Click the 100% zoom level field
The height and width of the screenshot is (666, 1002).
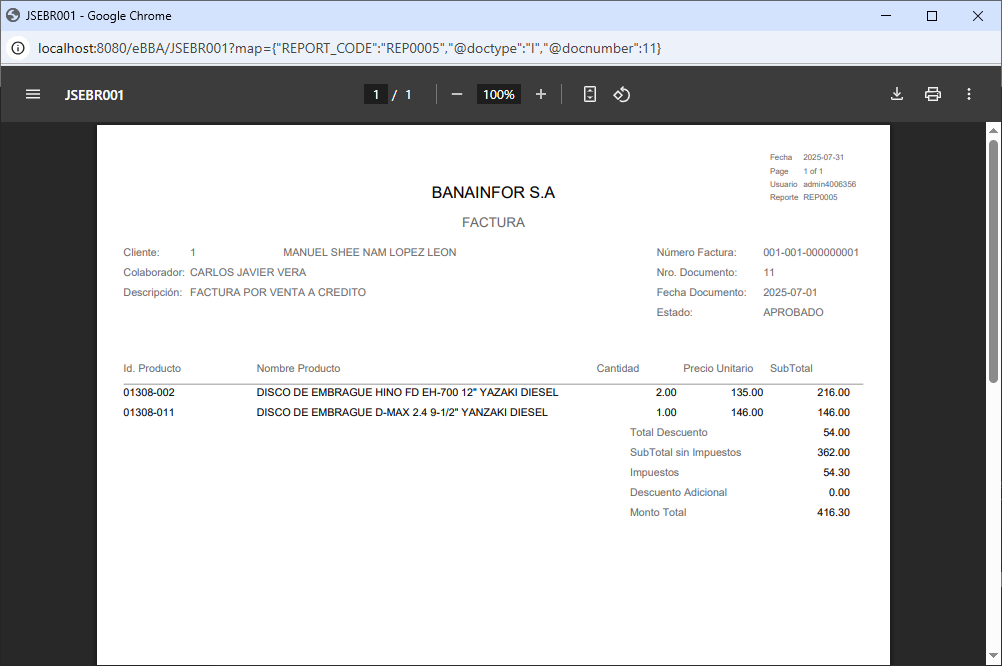pyautogui.click(x=498, y=94)
